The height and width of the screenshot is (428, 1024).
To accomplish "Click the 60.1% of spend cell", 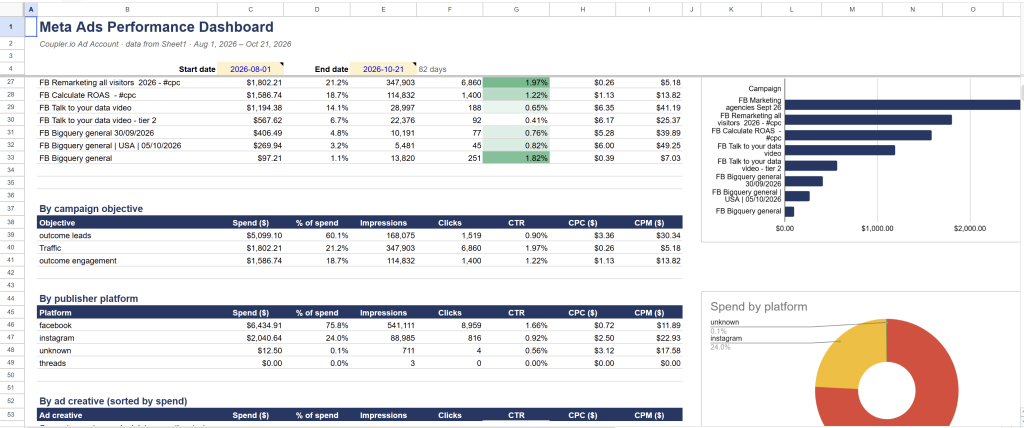I will tap(317, 235).
